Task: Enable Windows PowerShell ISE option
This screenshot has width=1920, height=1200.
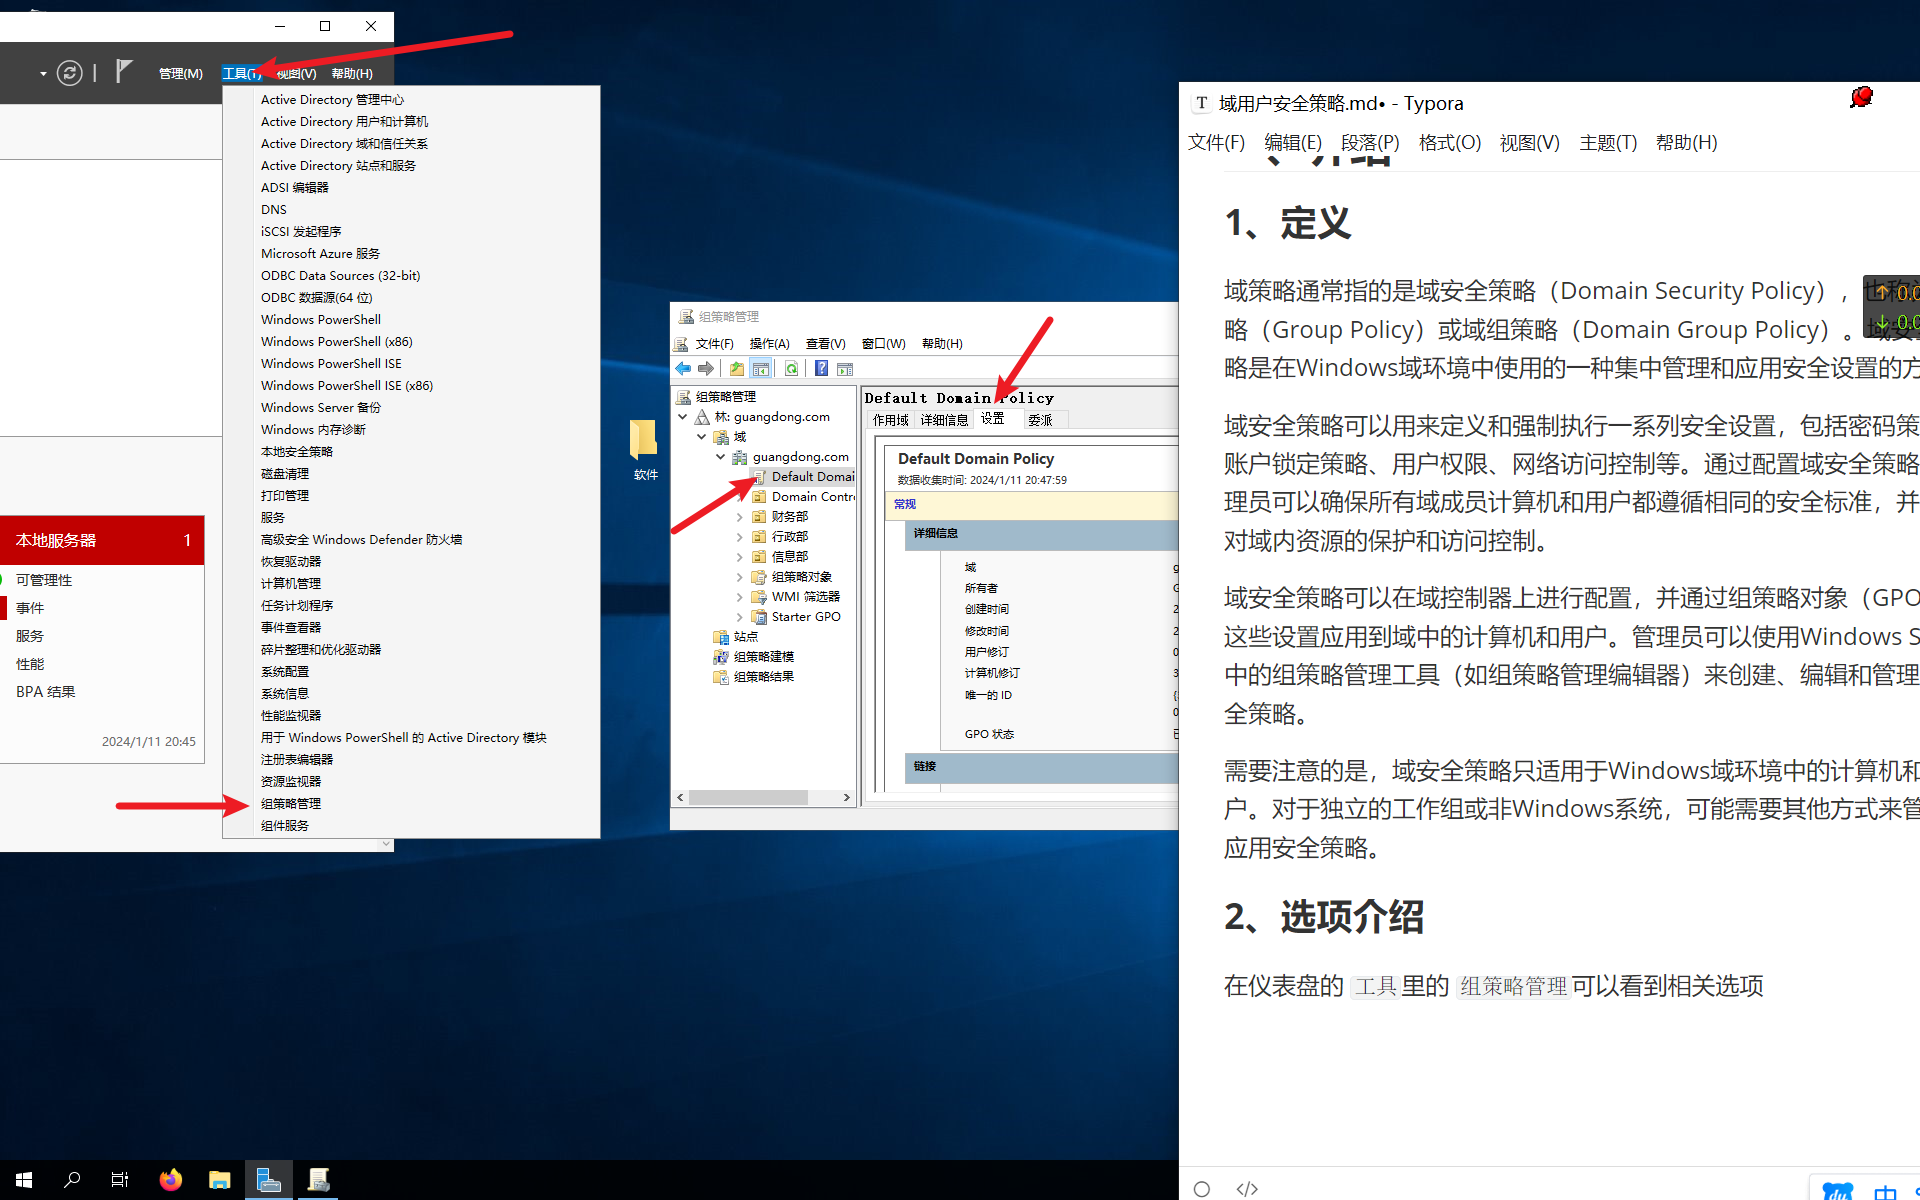Action: (x=332, y=364)
